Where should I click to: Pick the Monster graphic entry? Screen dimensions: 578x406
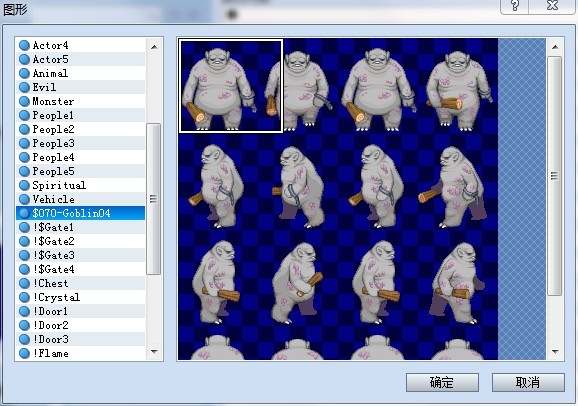click(80, 101)
